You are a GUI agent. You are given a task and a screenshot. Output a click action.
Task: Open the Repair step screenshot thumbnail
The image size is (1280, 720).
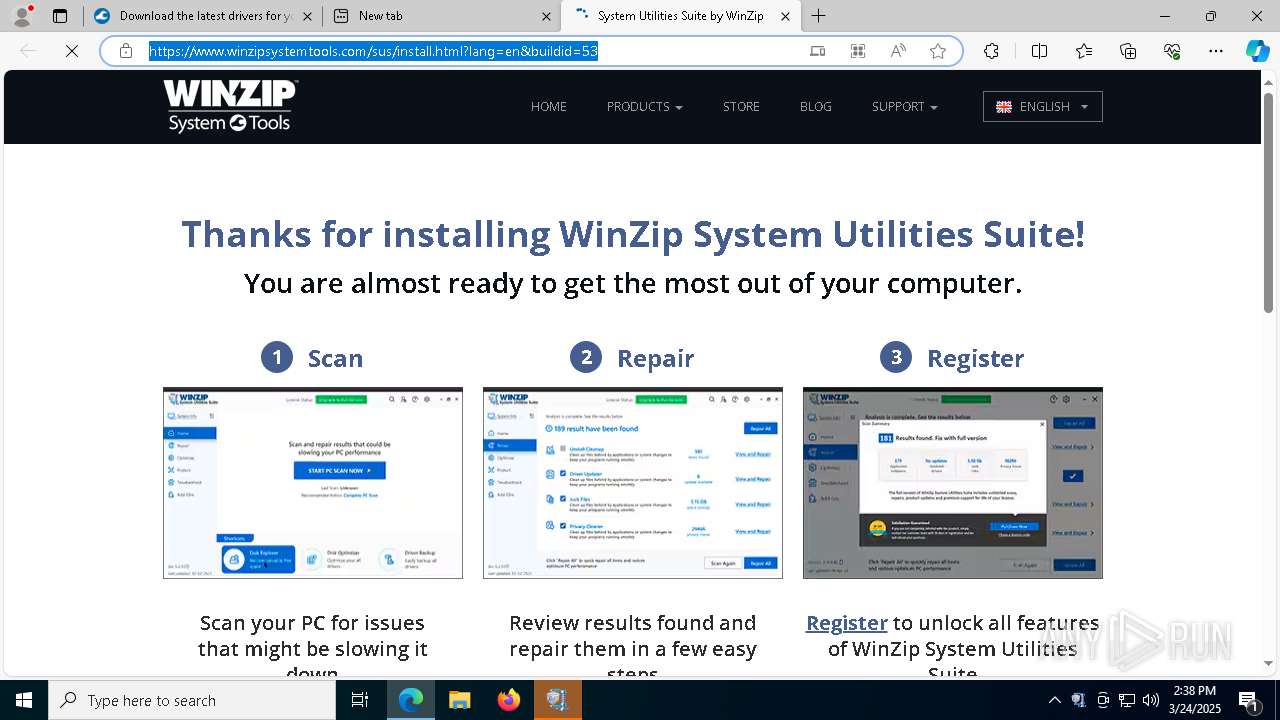pos(633,483)
